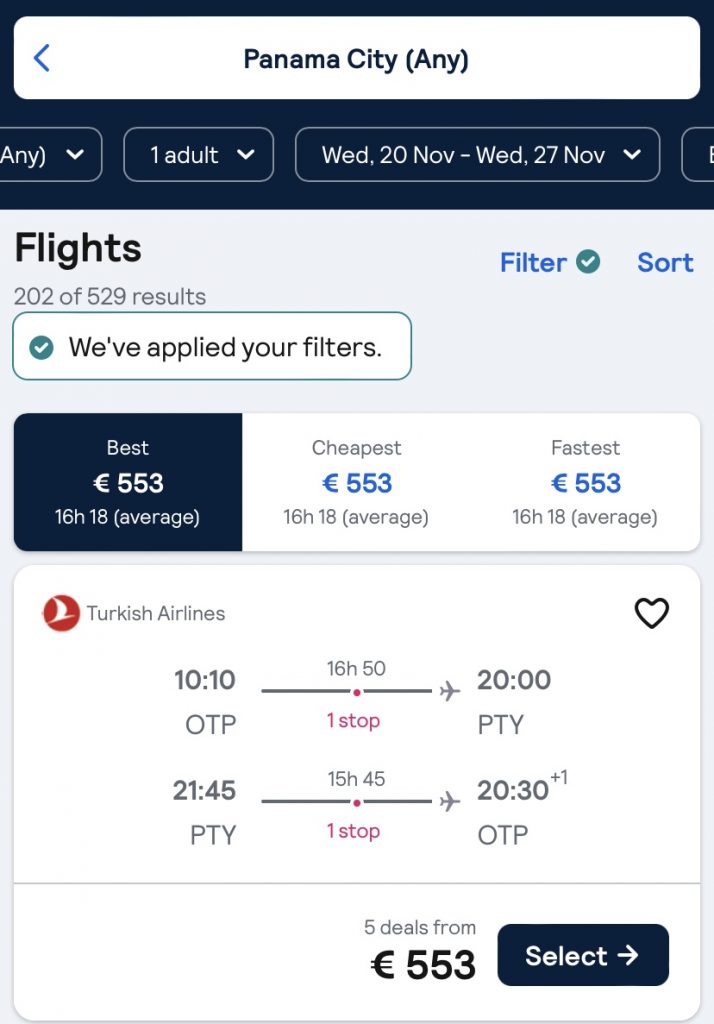Click the outbound flight airplane icon
The height and width of the screenshot is (1024, 714).
(x=450, y=691)
